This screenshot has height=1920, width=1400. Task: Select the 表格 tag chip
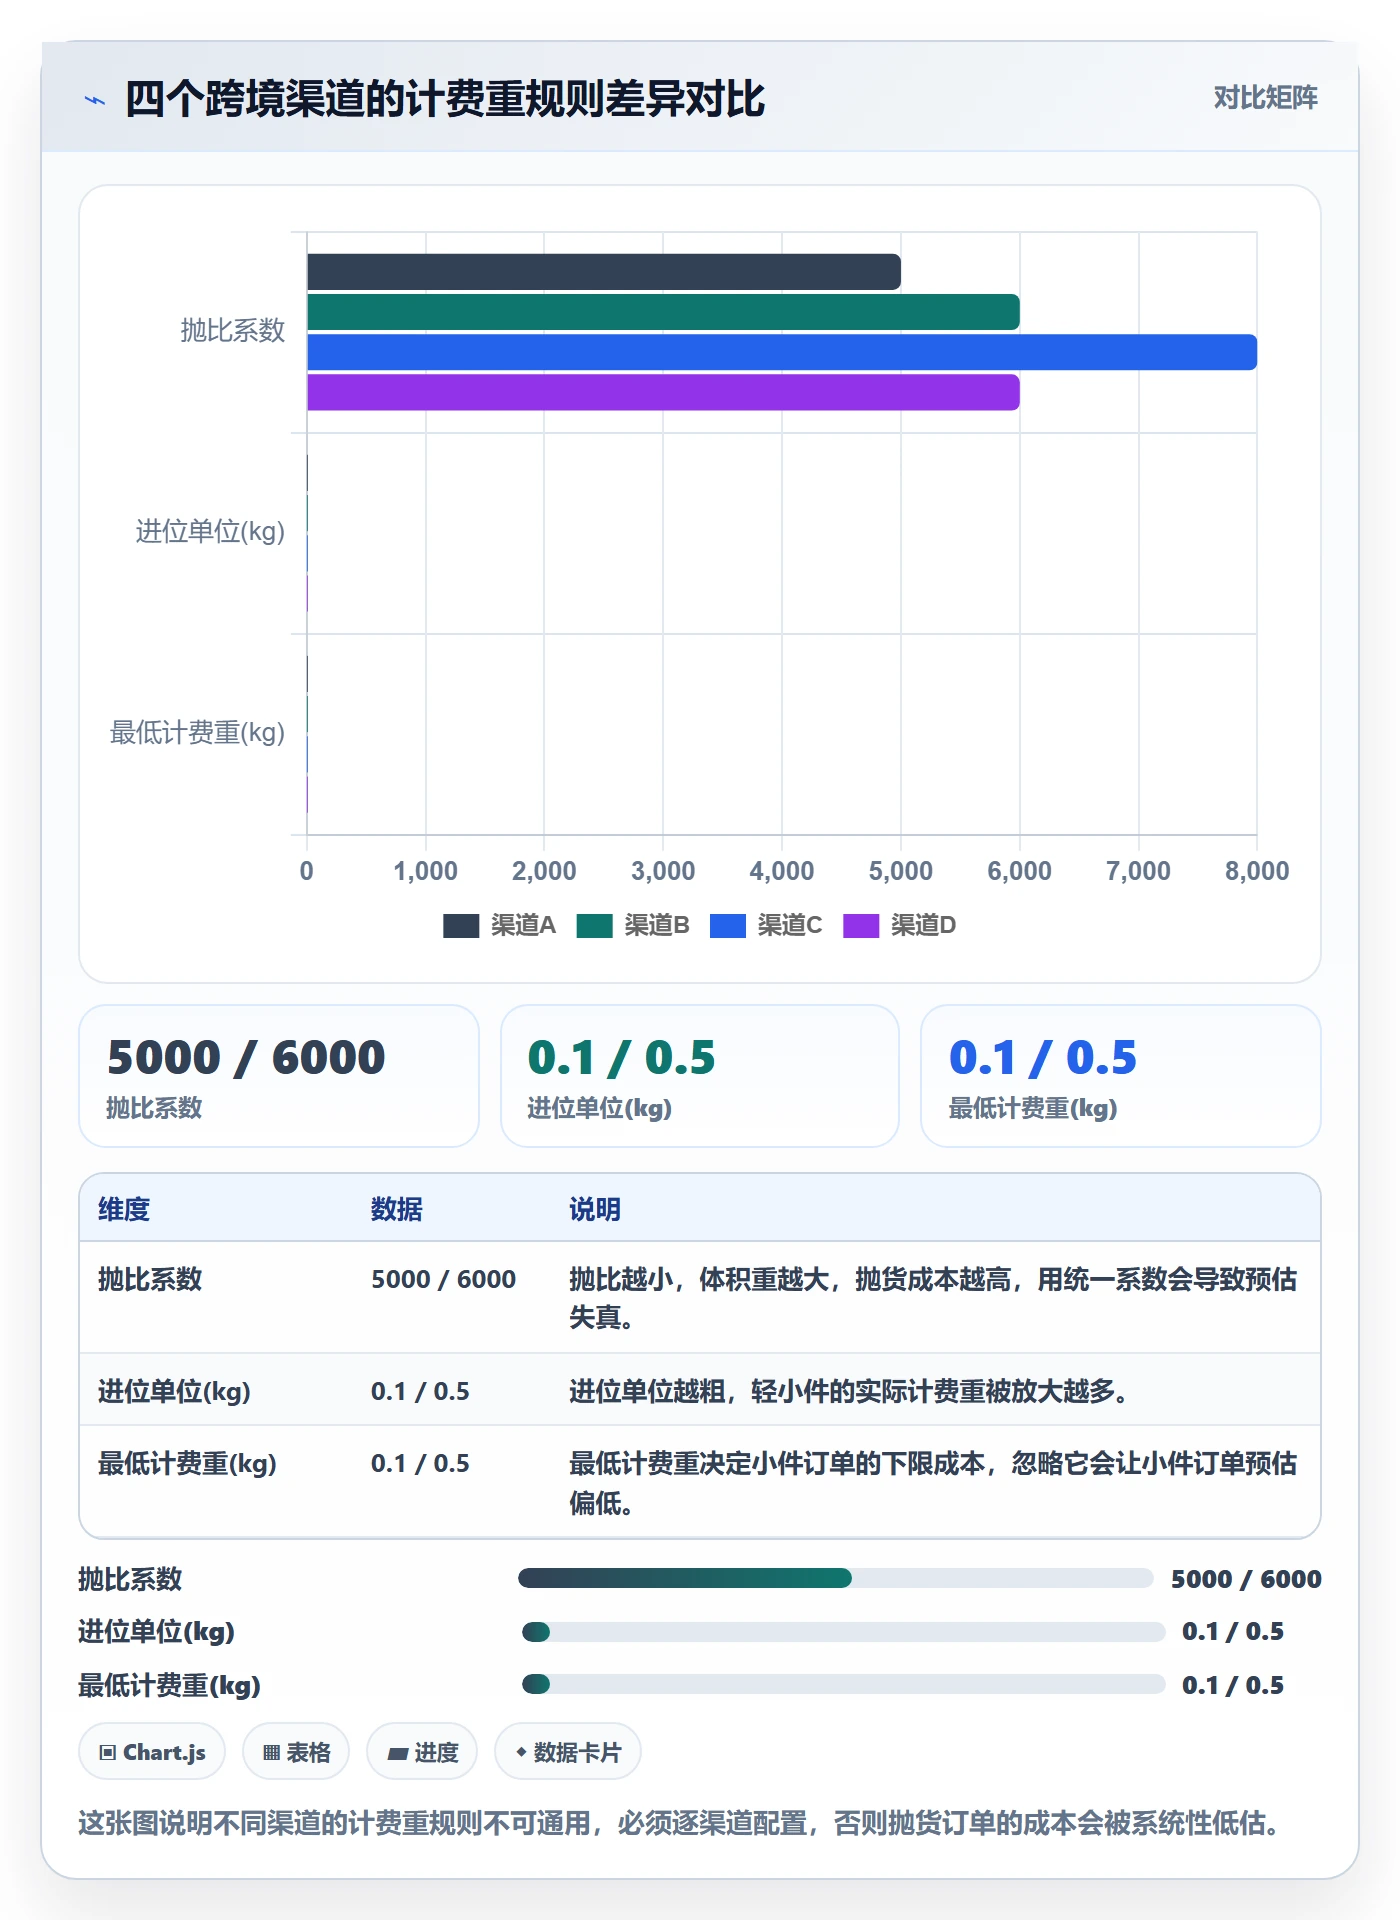[x=296, y=1752]
